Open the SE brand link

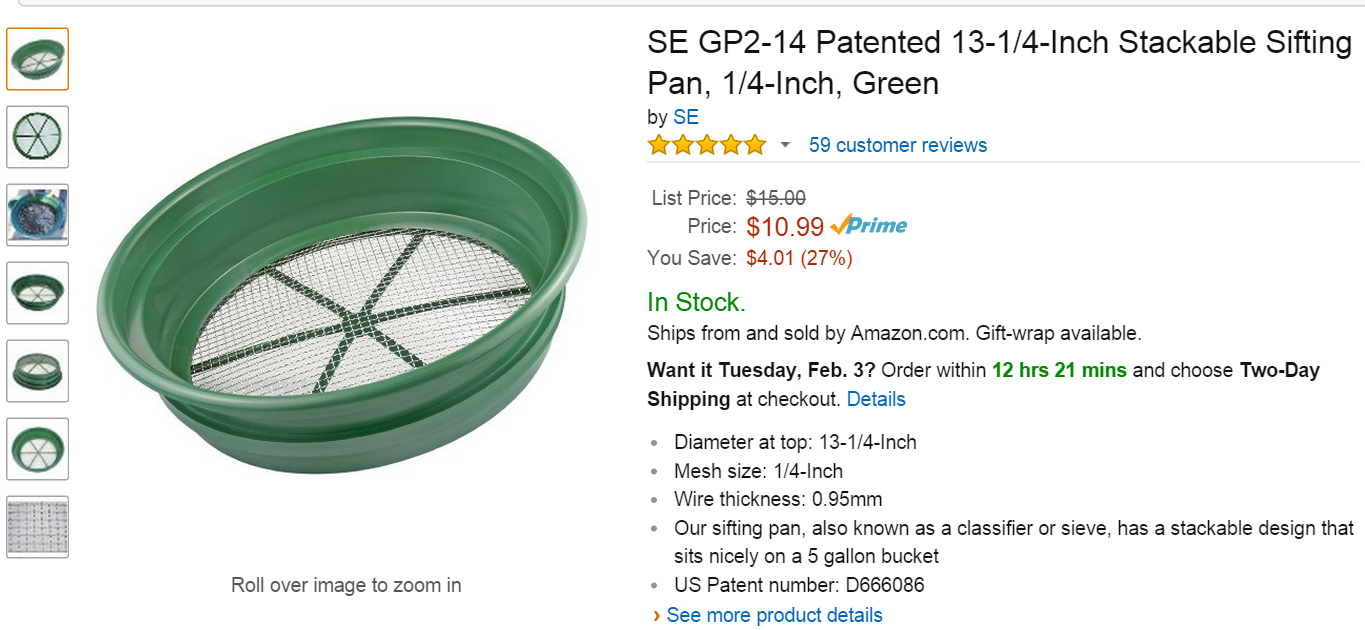pos(685,117)
